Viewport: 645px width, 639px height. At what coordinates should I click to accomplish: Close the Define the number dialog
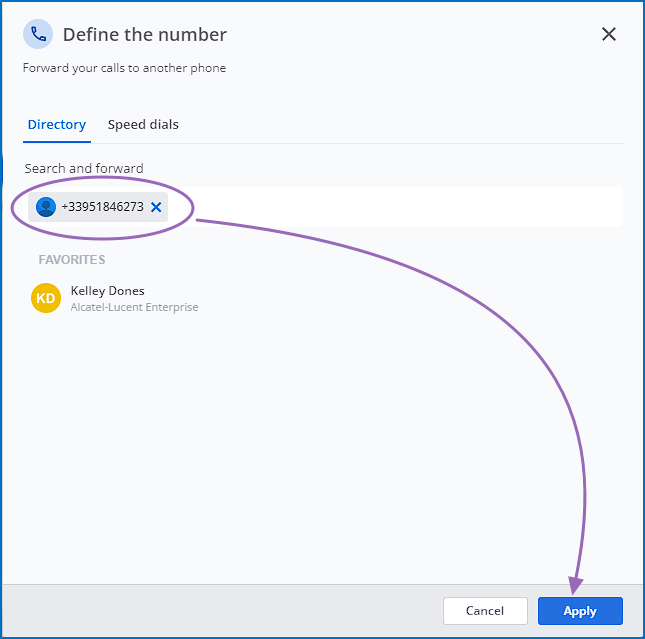tap(608, 34)
